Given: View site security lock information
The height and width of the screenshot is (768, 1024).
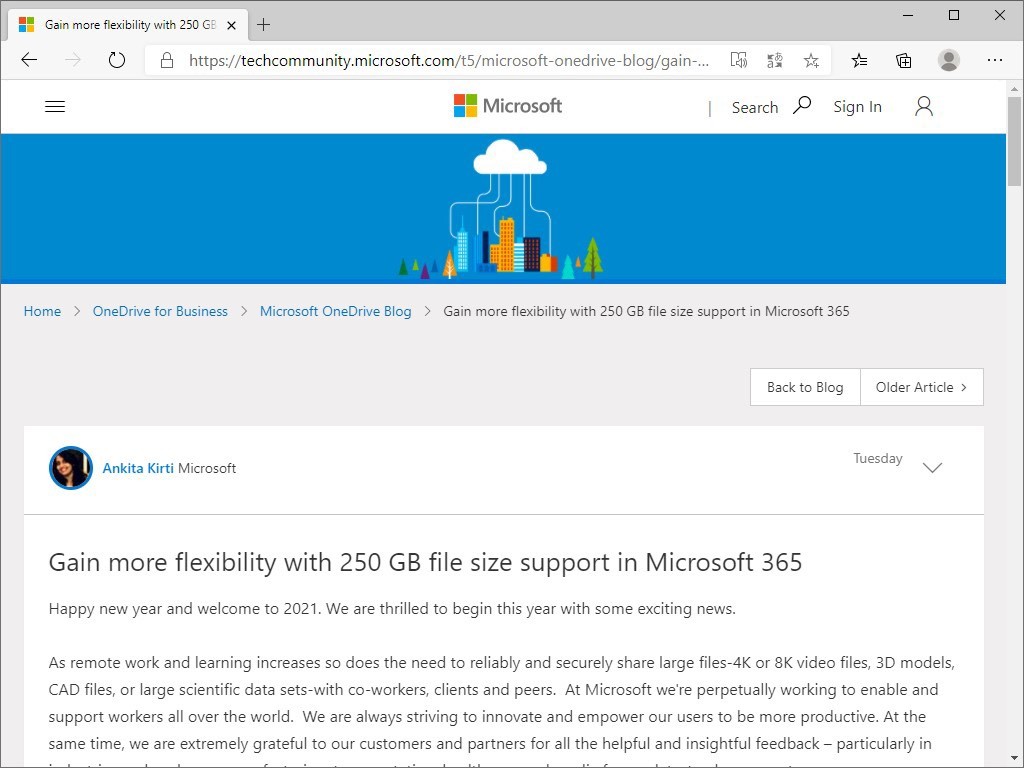Looking at the screenshot, I should click(167, 61).
